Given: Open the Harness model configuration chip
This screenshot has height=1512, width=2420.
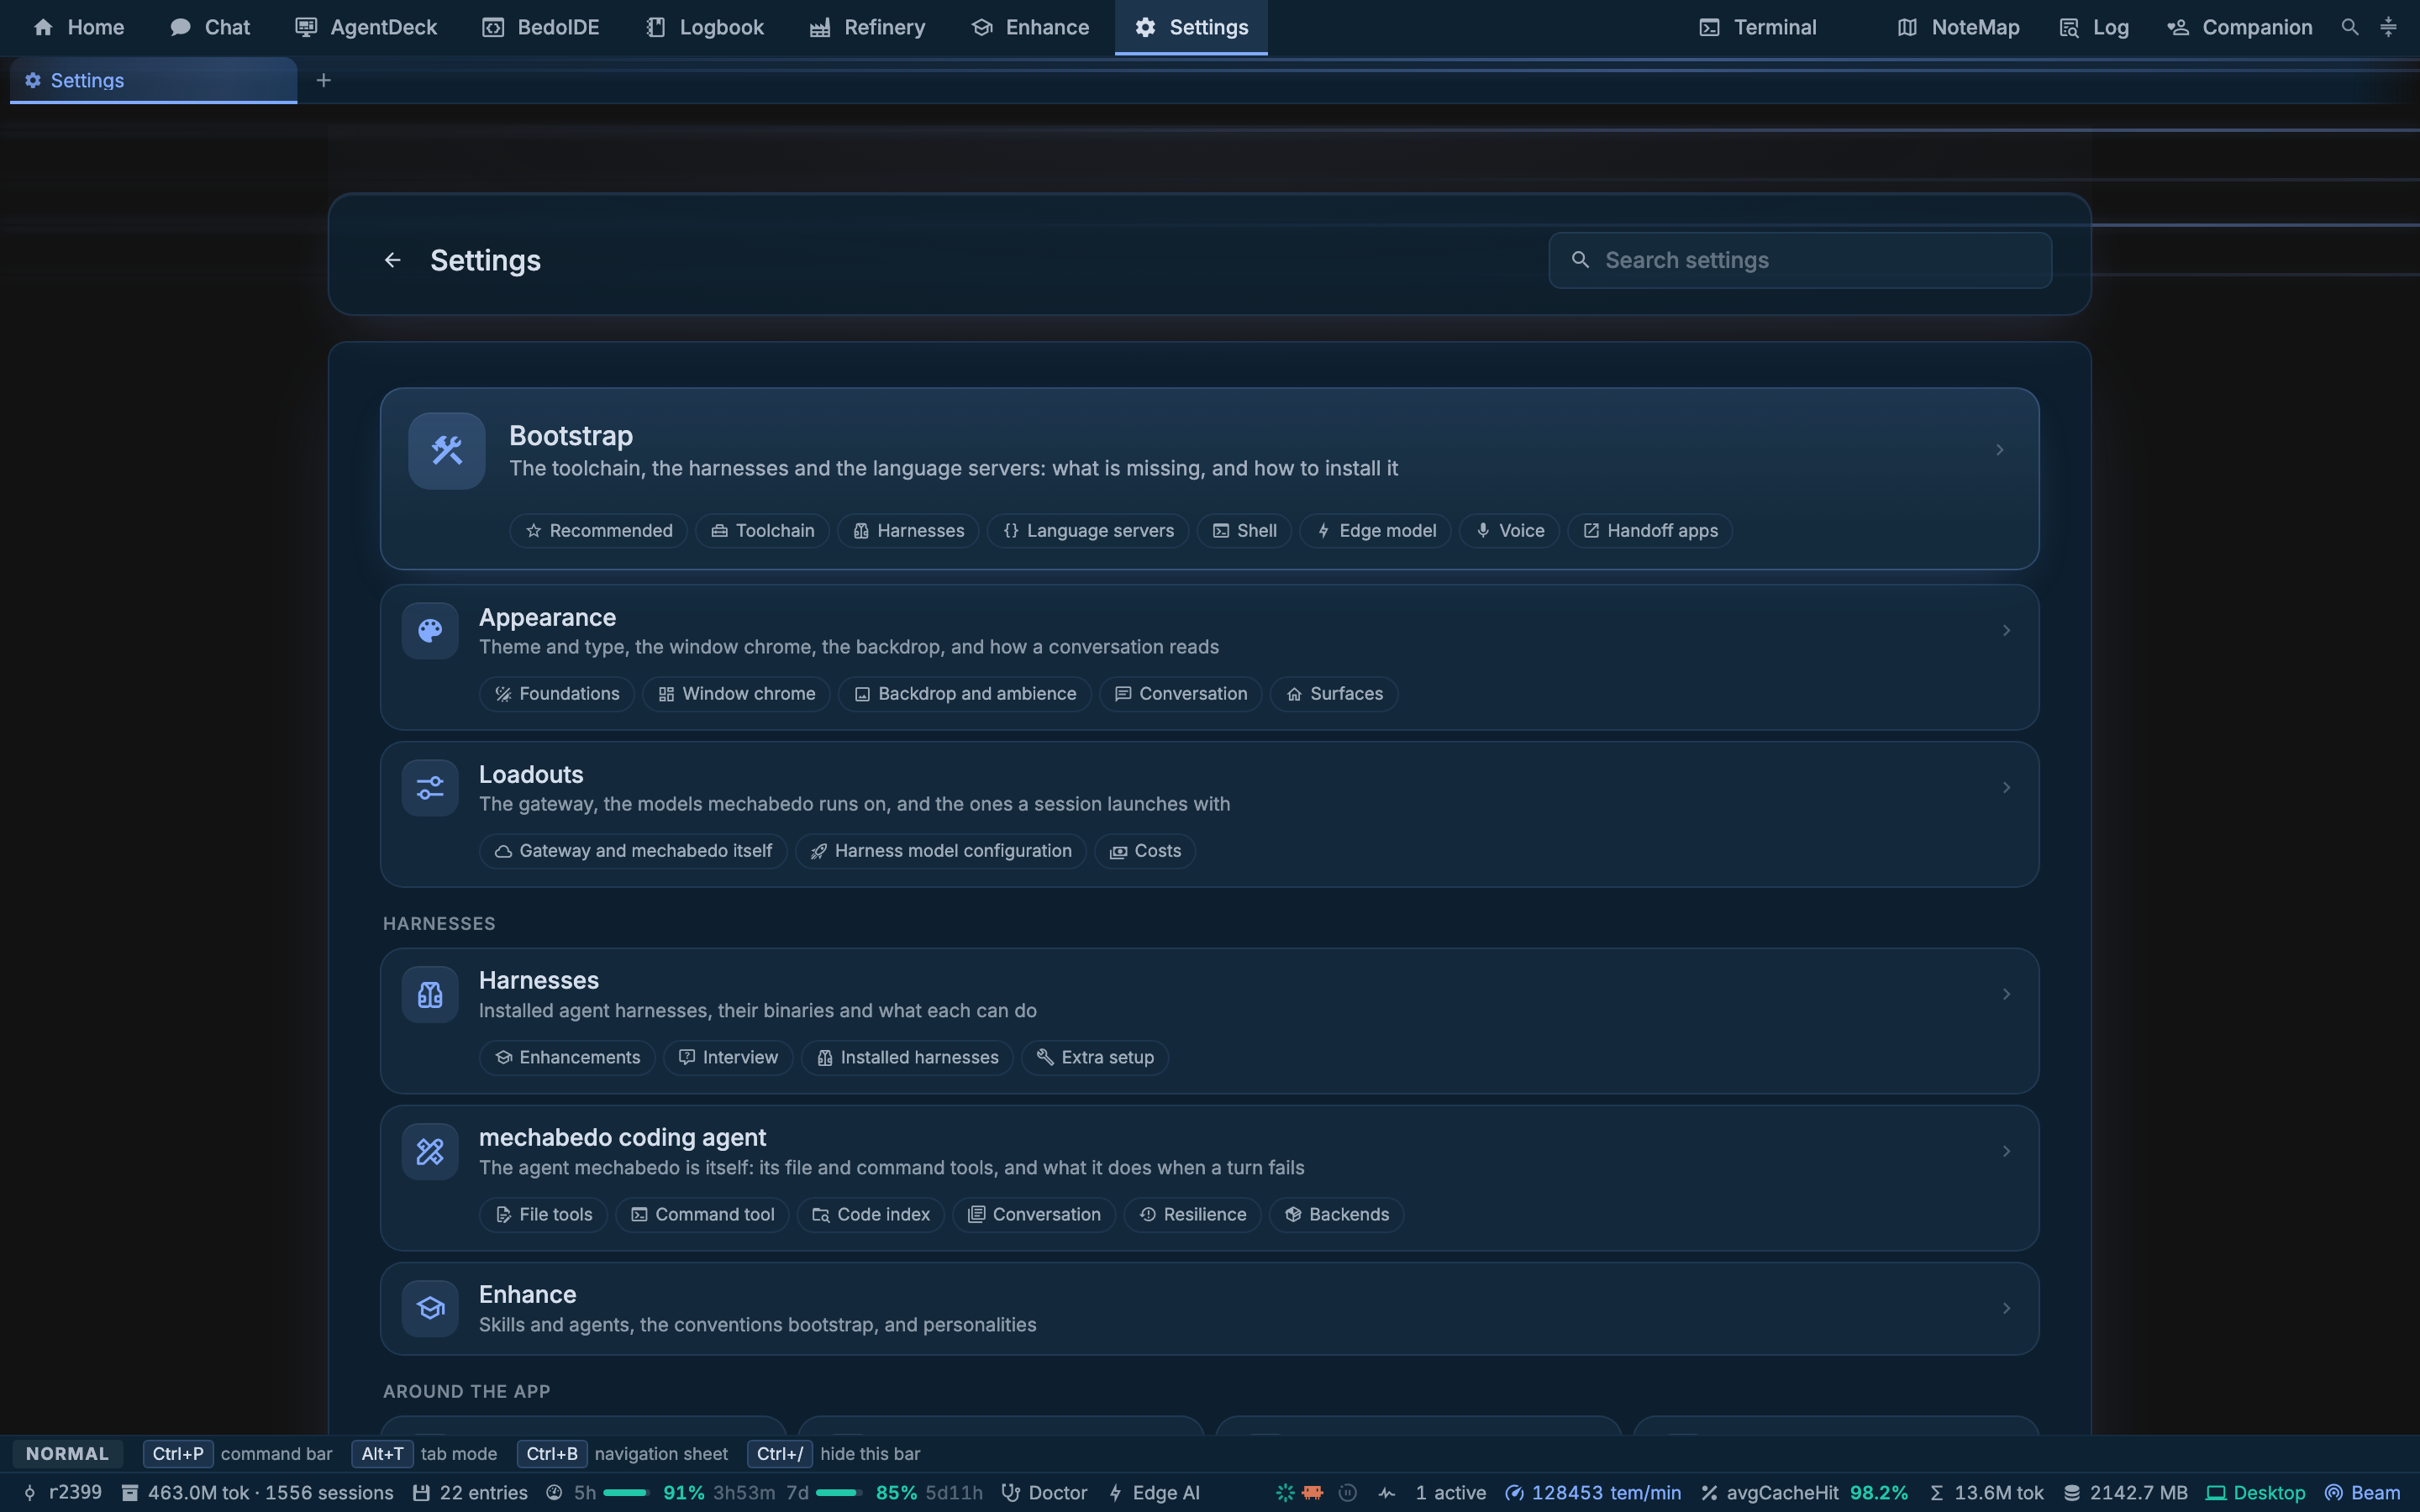Looking at the screenshot, I should (x=941, y=851).
